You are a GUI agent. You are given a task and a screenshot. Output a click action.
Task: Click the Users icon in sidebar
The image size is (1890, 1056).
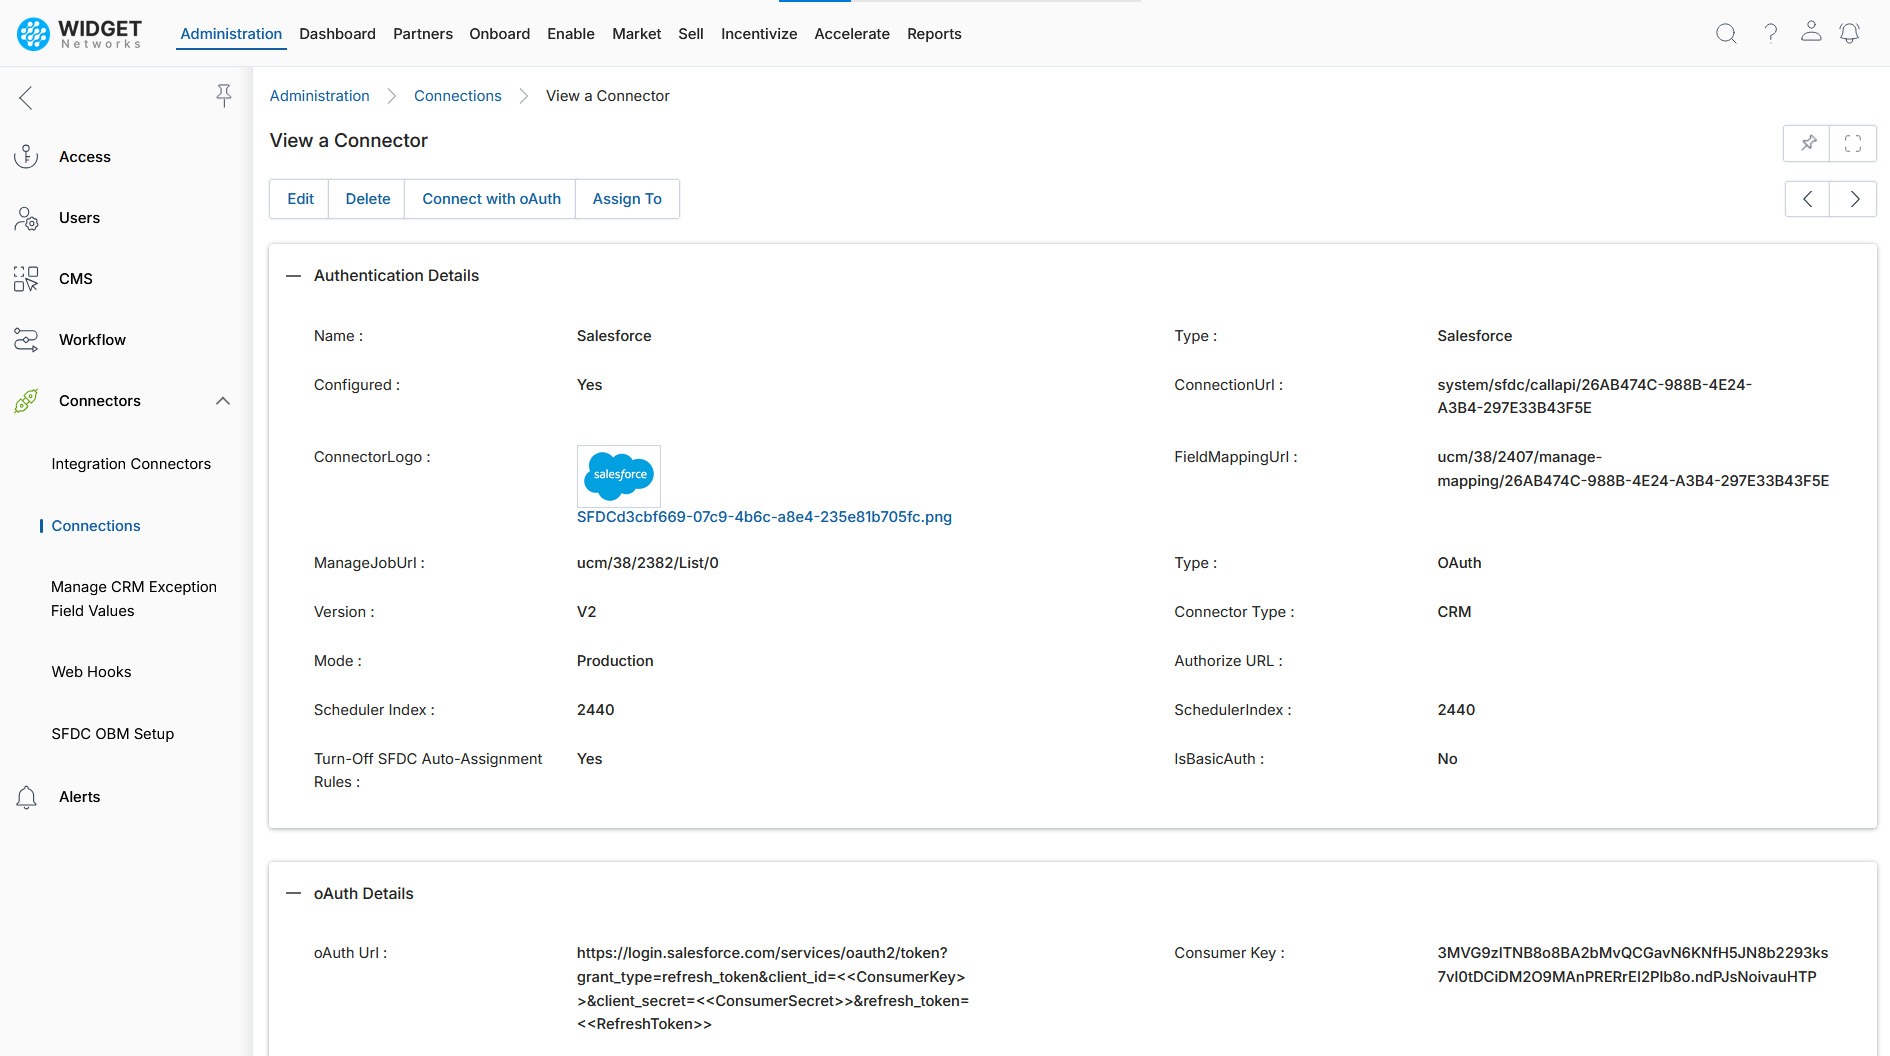pos(26,218)
